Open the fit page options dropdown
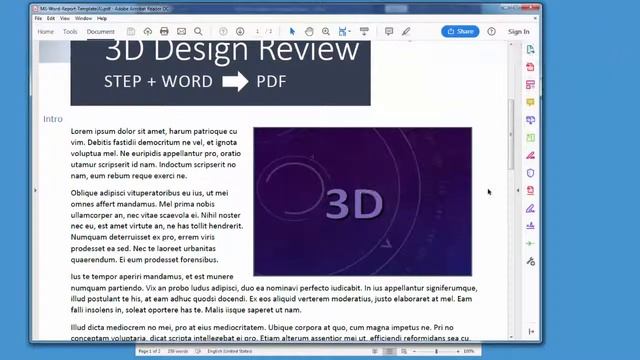 click(x=344, y=31)
